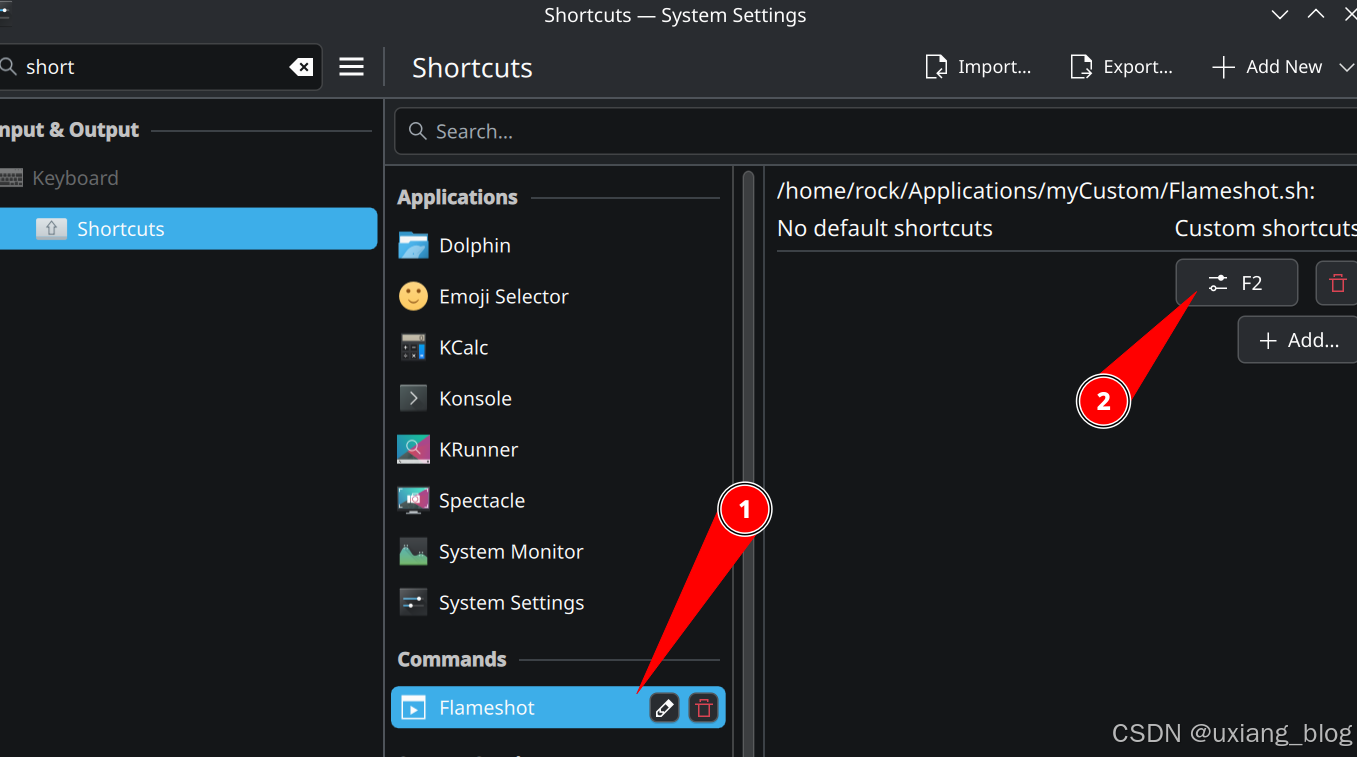The width and height of the screenshot is (1357, 757).
Task: Select the Konsole label
Action: click(475, 398)
